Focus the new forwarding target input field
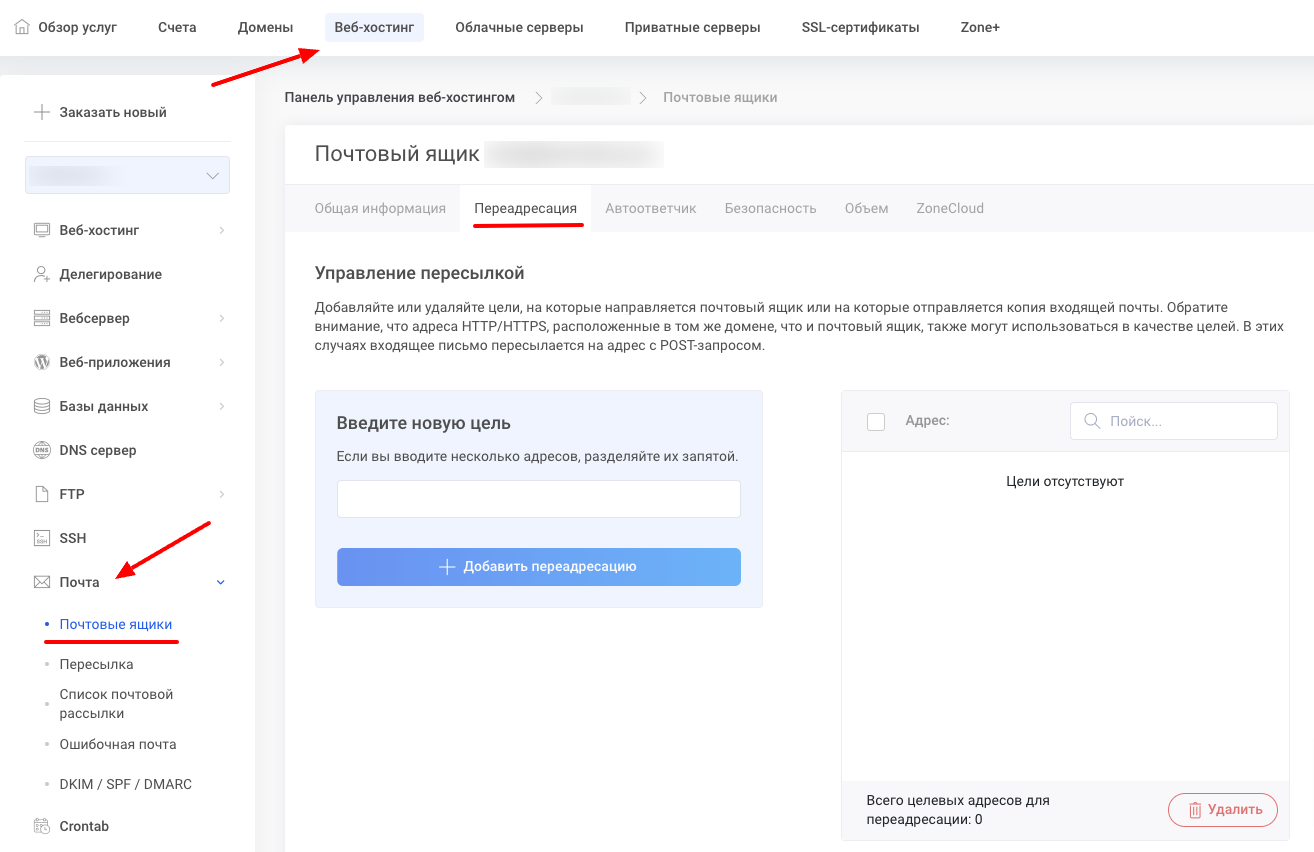This screenshot has height=852, width=1314. [x=538, y=499]
